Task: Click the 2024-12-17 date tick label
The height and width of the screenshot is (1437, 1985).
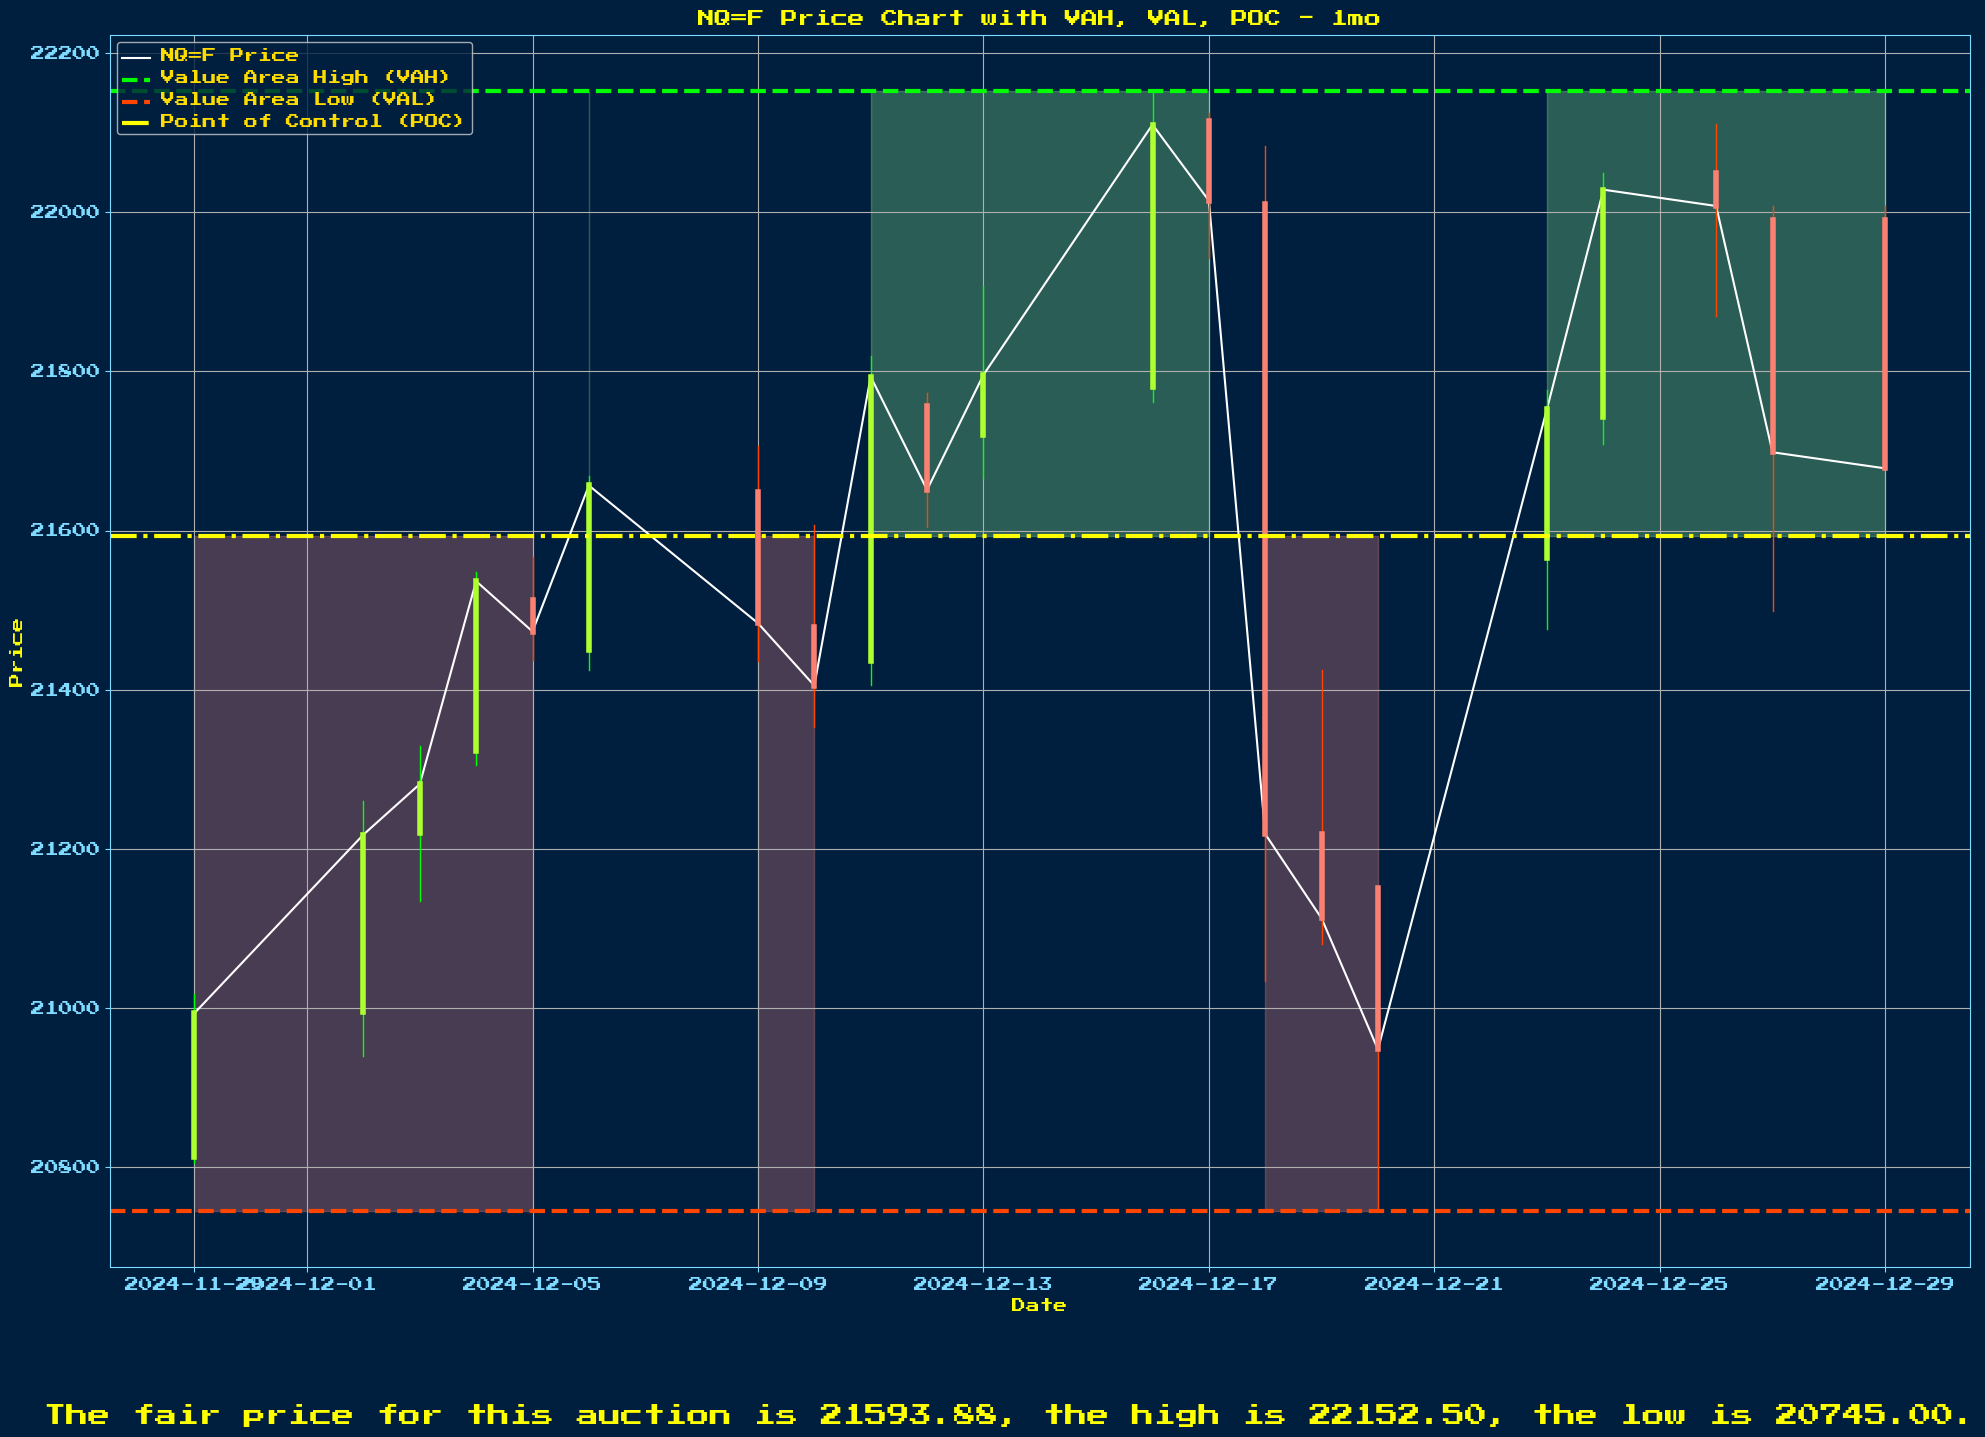Action: point(1208,1284)
